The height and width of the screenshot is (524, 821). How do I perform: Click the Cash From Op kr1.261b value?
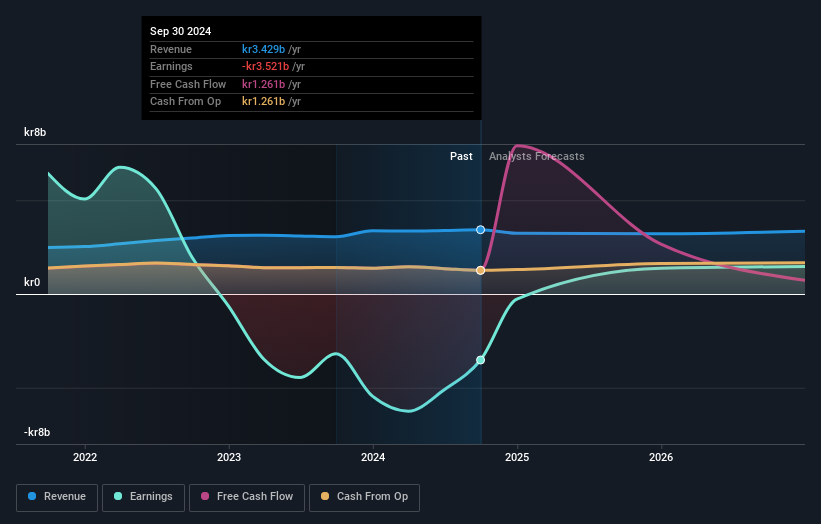pos(263,102)
